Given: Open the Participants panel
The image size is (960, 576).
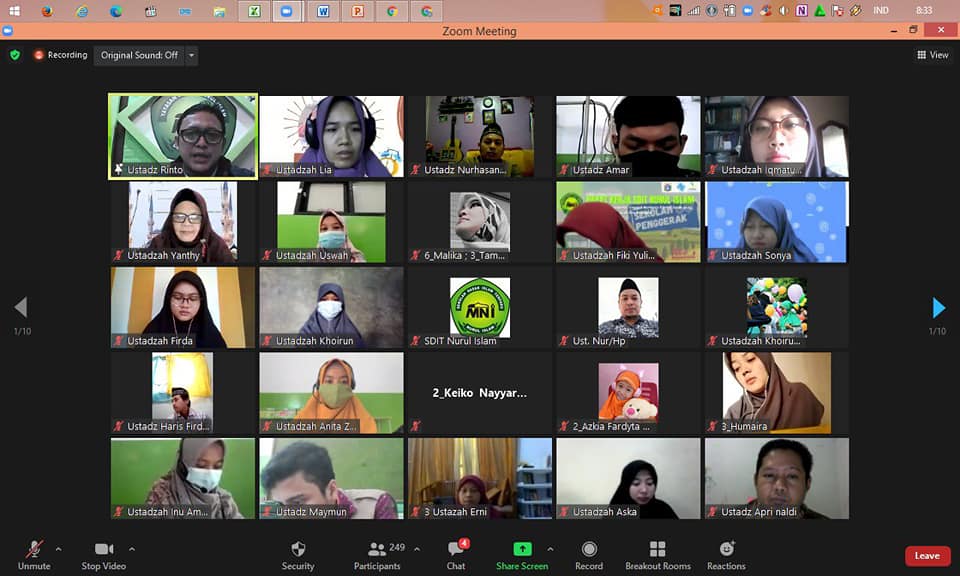Looking at the screenshot, I should point(377,555).
